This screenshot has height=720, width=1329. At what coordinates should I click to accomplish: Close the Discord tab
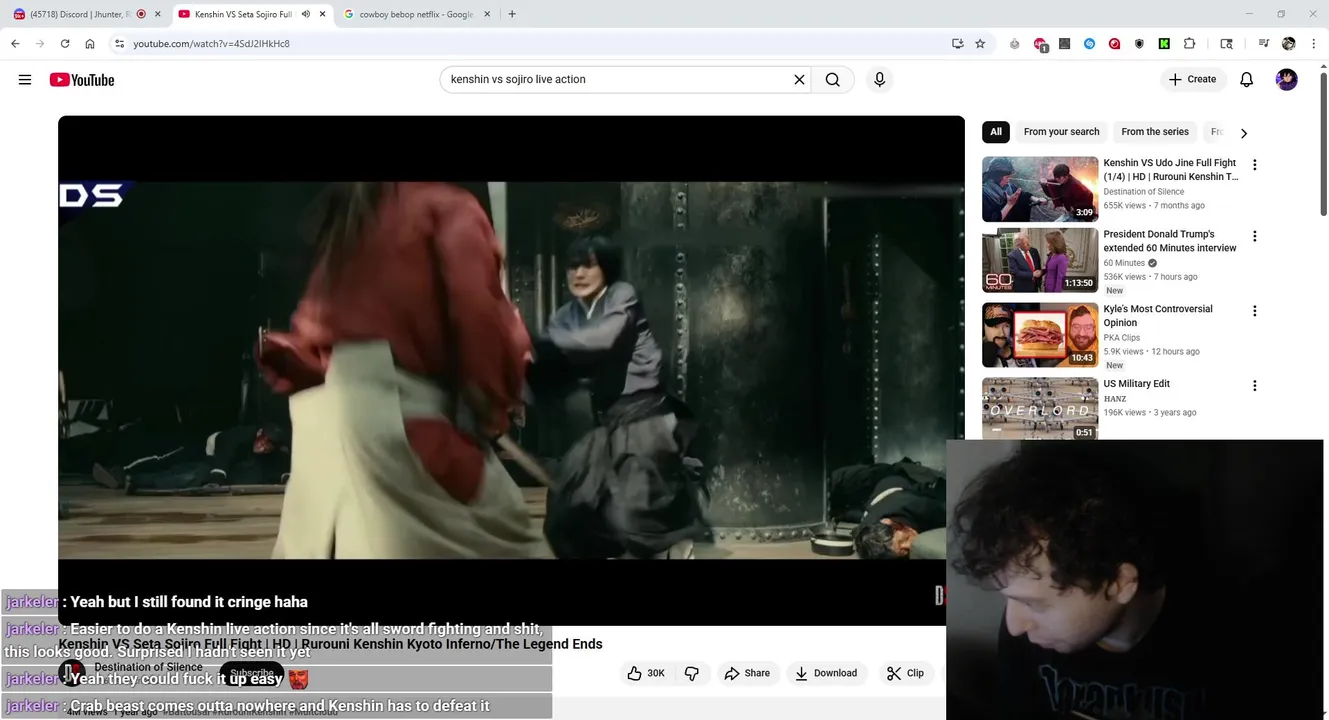tap(158, 14)
